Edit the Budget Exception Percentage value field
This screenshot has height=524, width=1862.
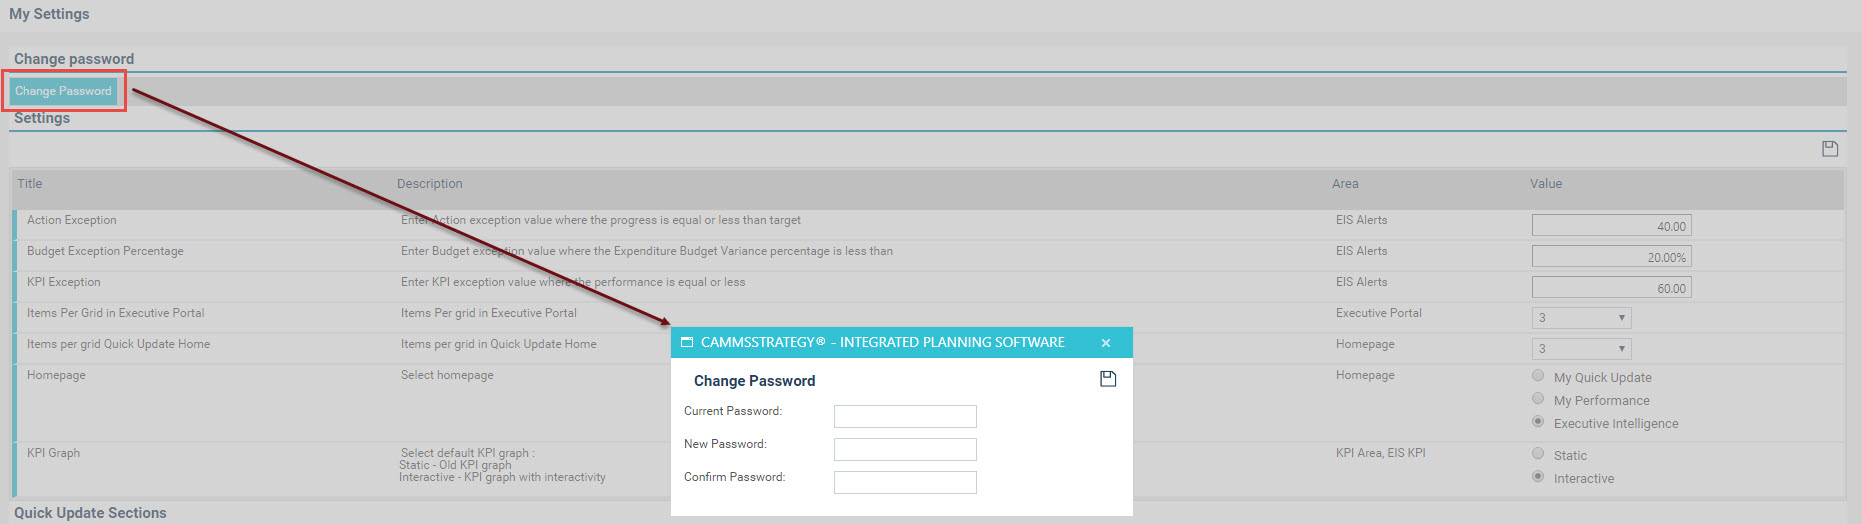point(1611,257)
